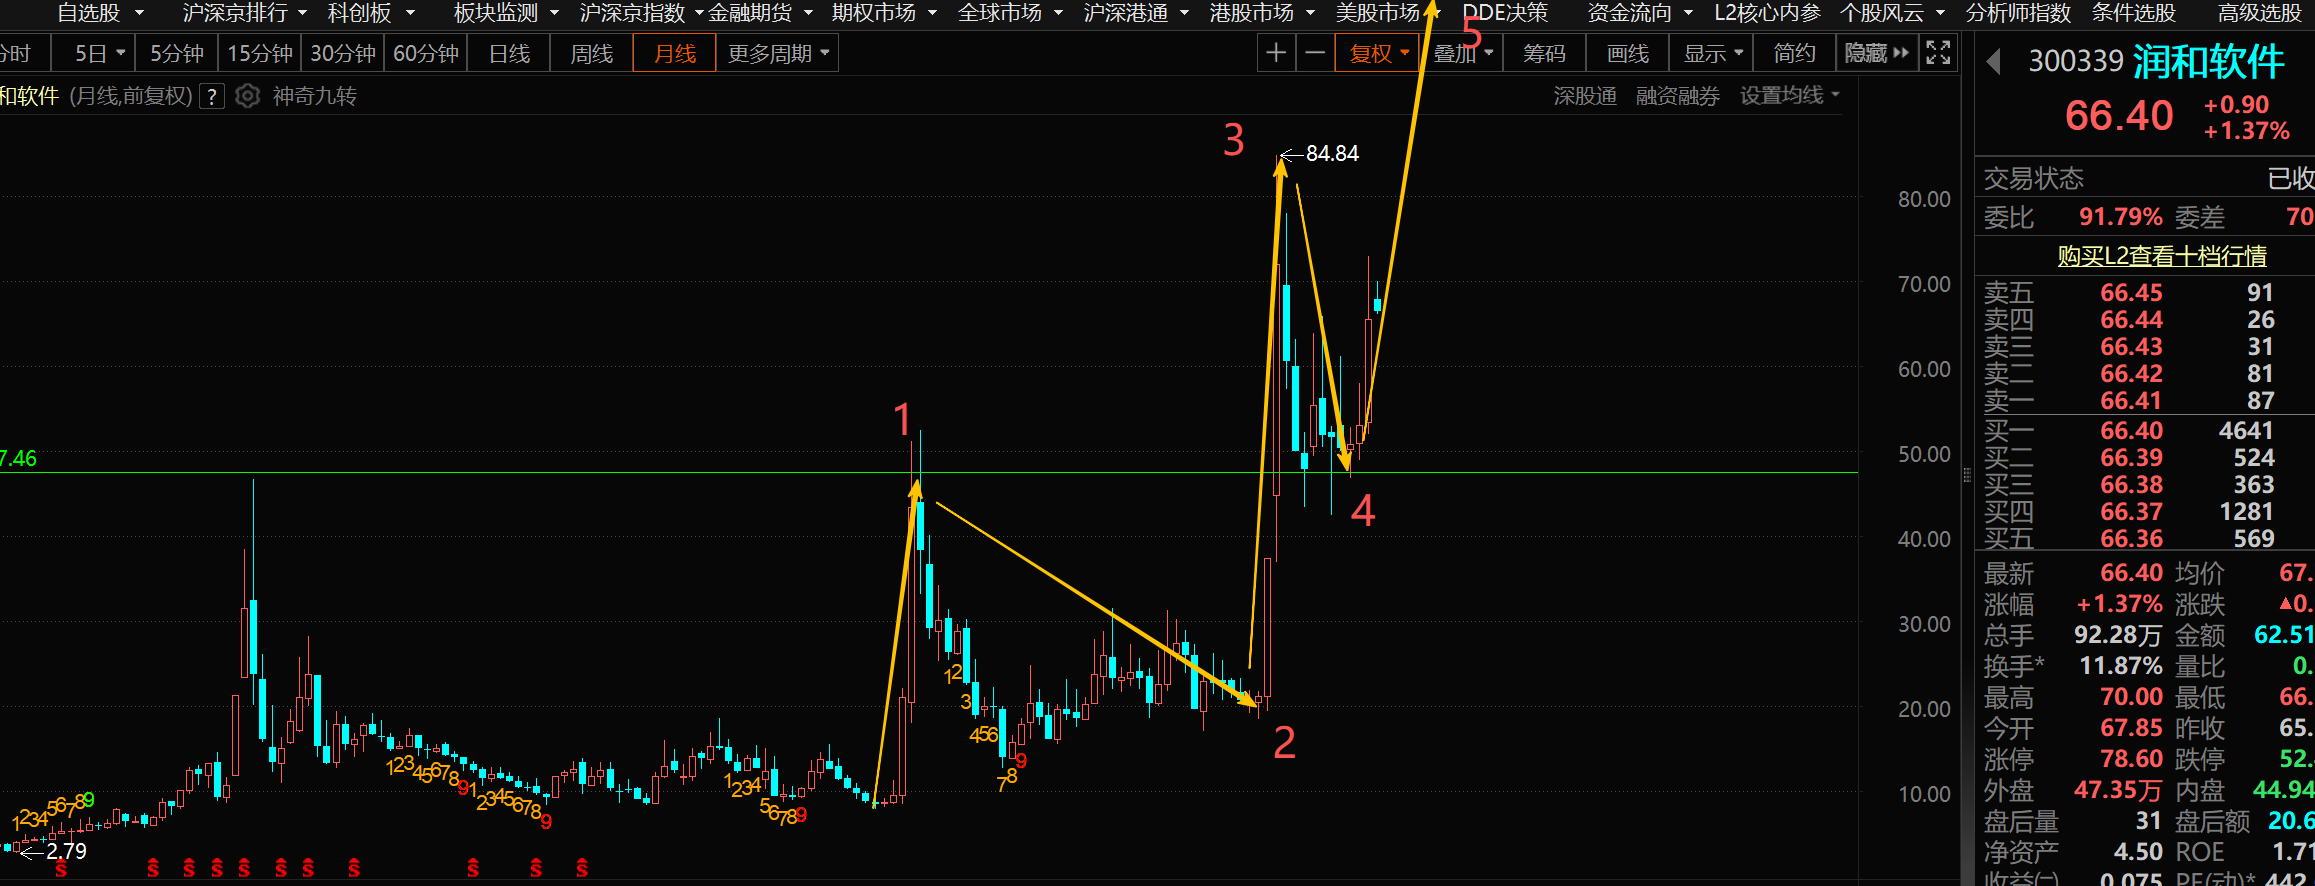Open L2核心内参 menu item
2315x886 pixels.
click(x=1767, y=13)
